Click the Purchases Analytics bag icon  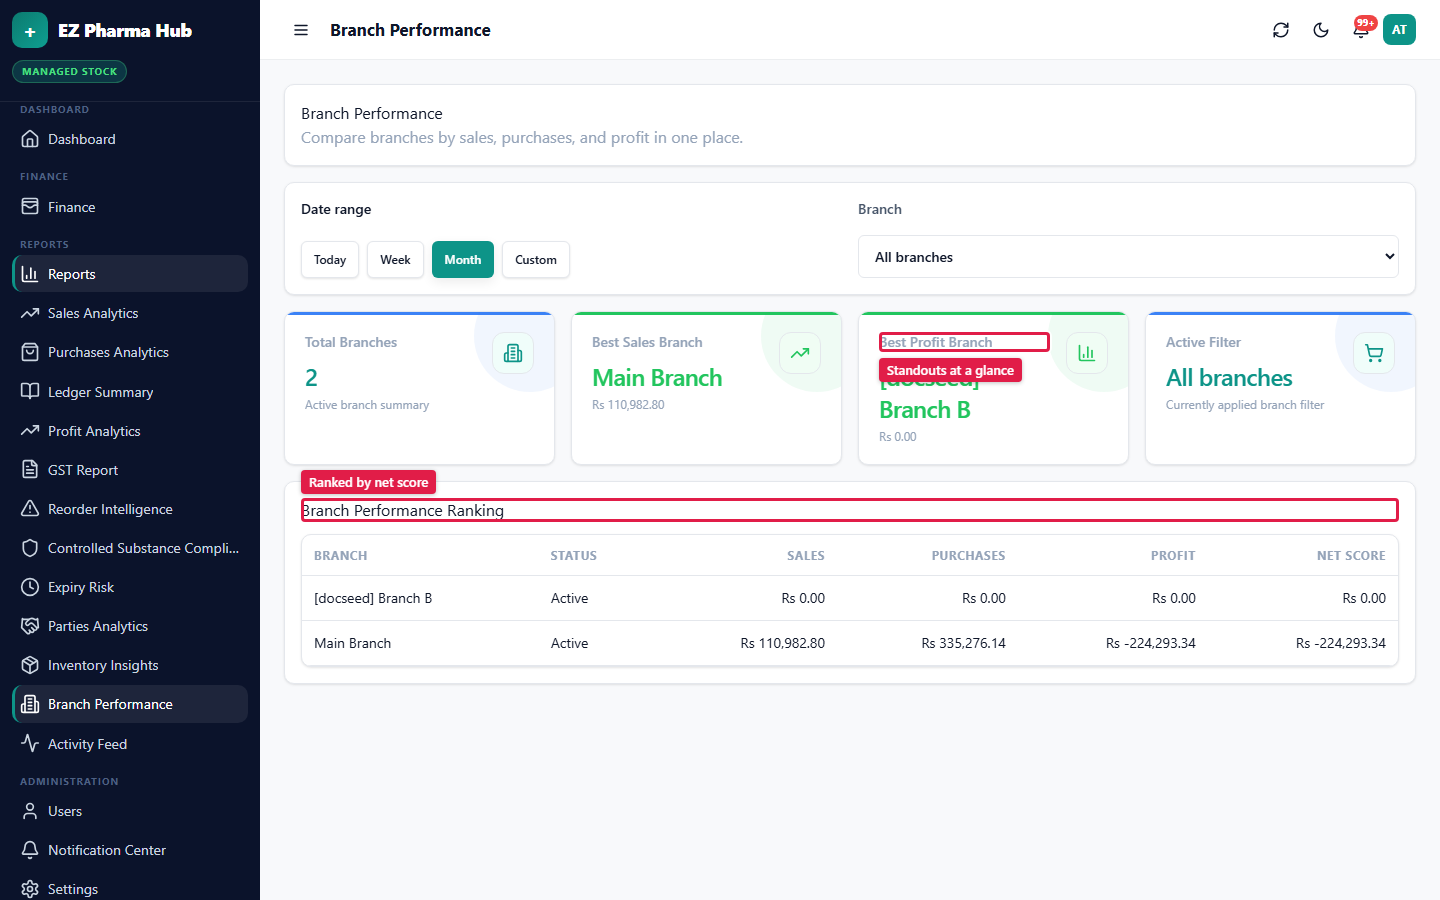tap(30, 352)
